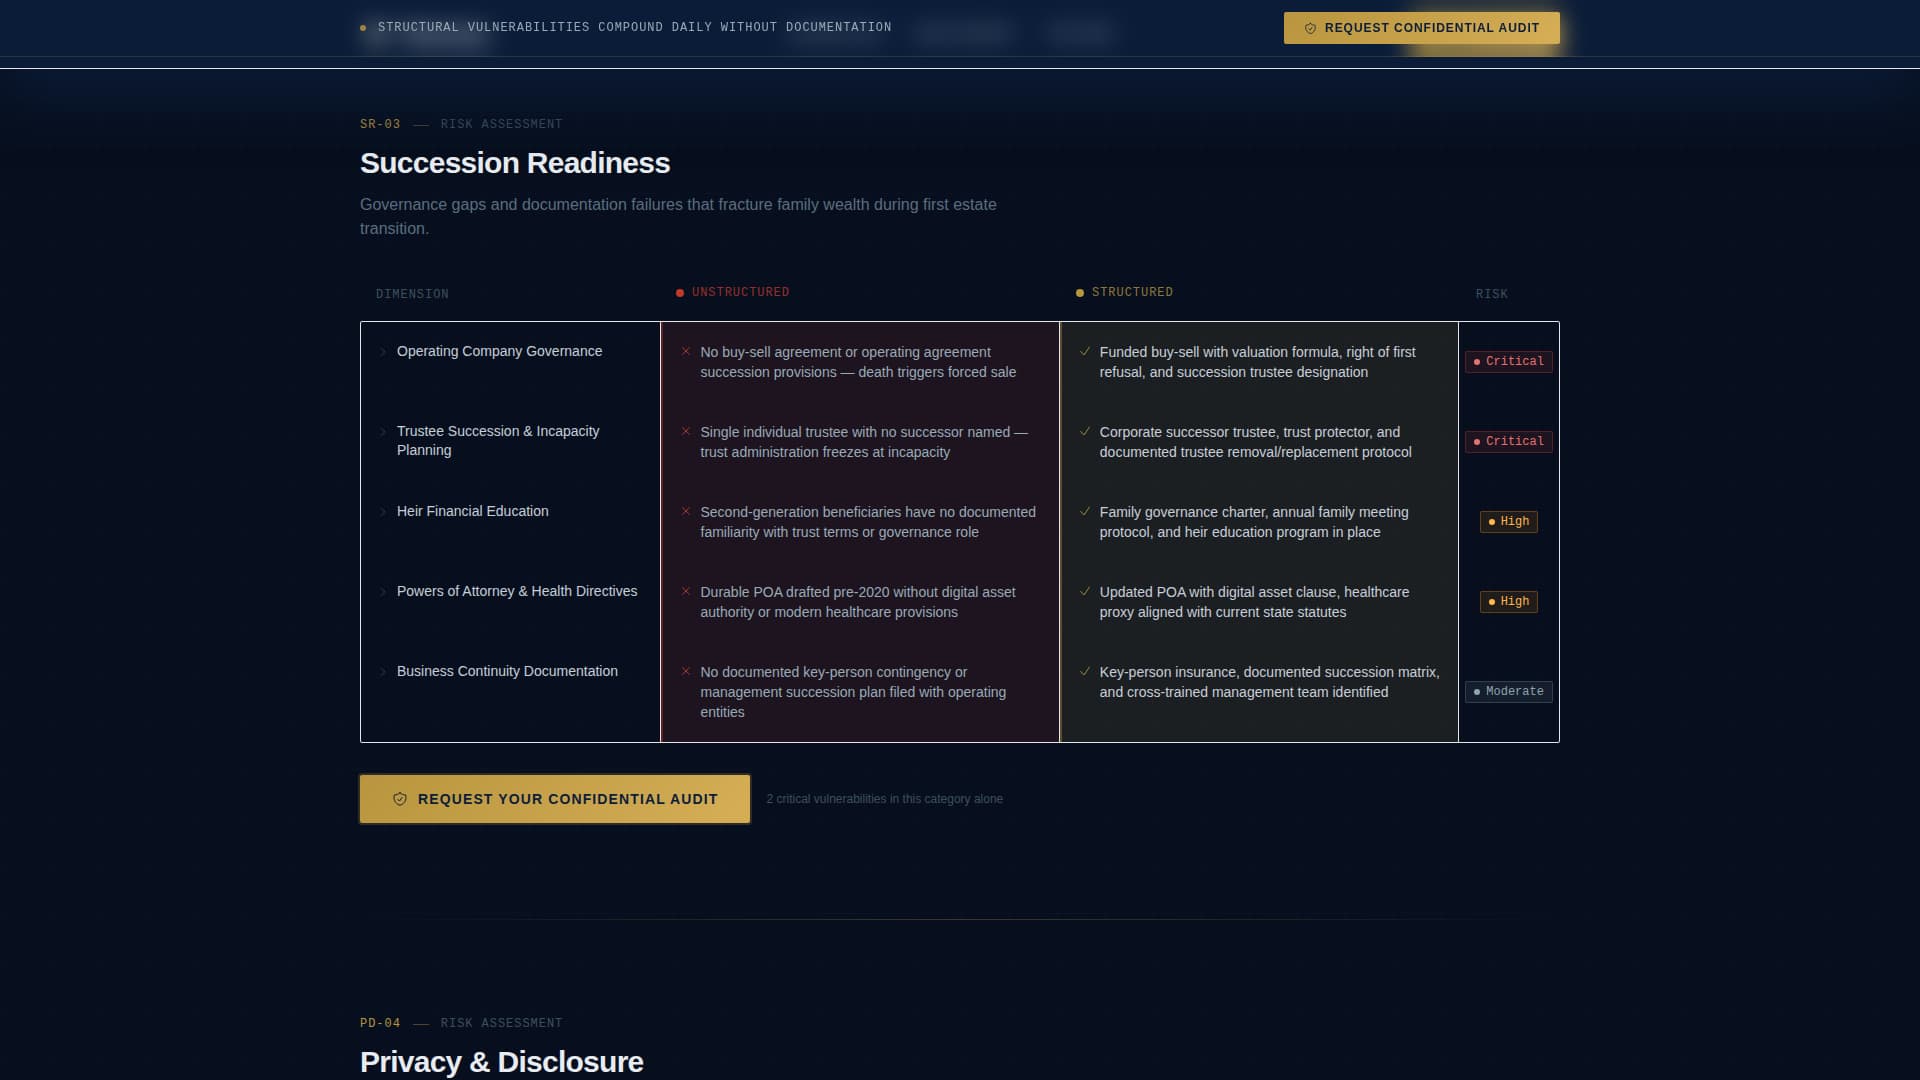Click 'Governance gaps and documentation failures' description
1920x1080 pixels.
pyautogui.click(x=678, y=216)
